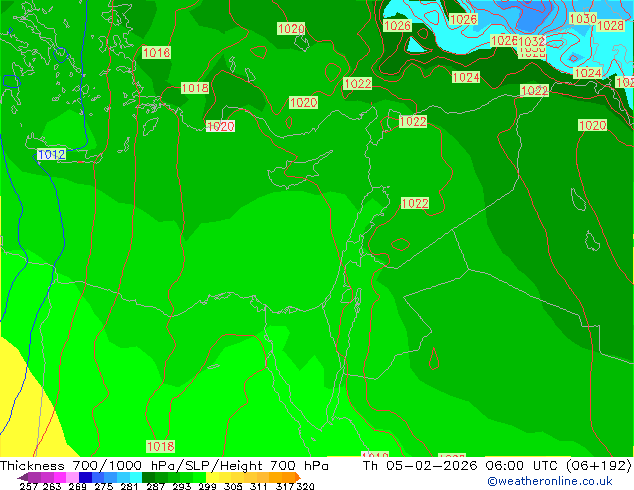Pick the cyan legend swatch

[x=136, y=477]
